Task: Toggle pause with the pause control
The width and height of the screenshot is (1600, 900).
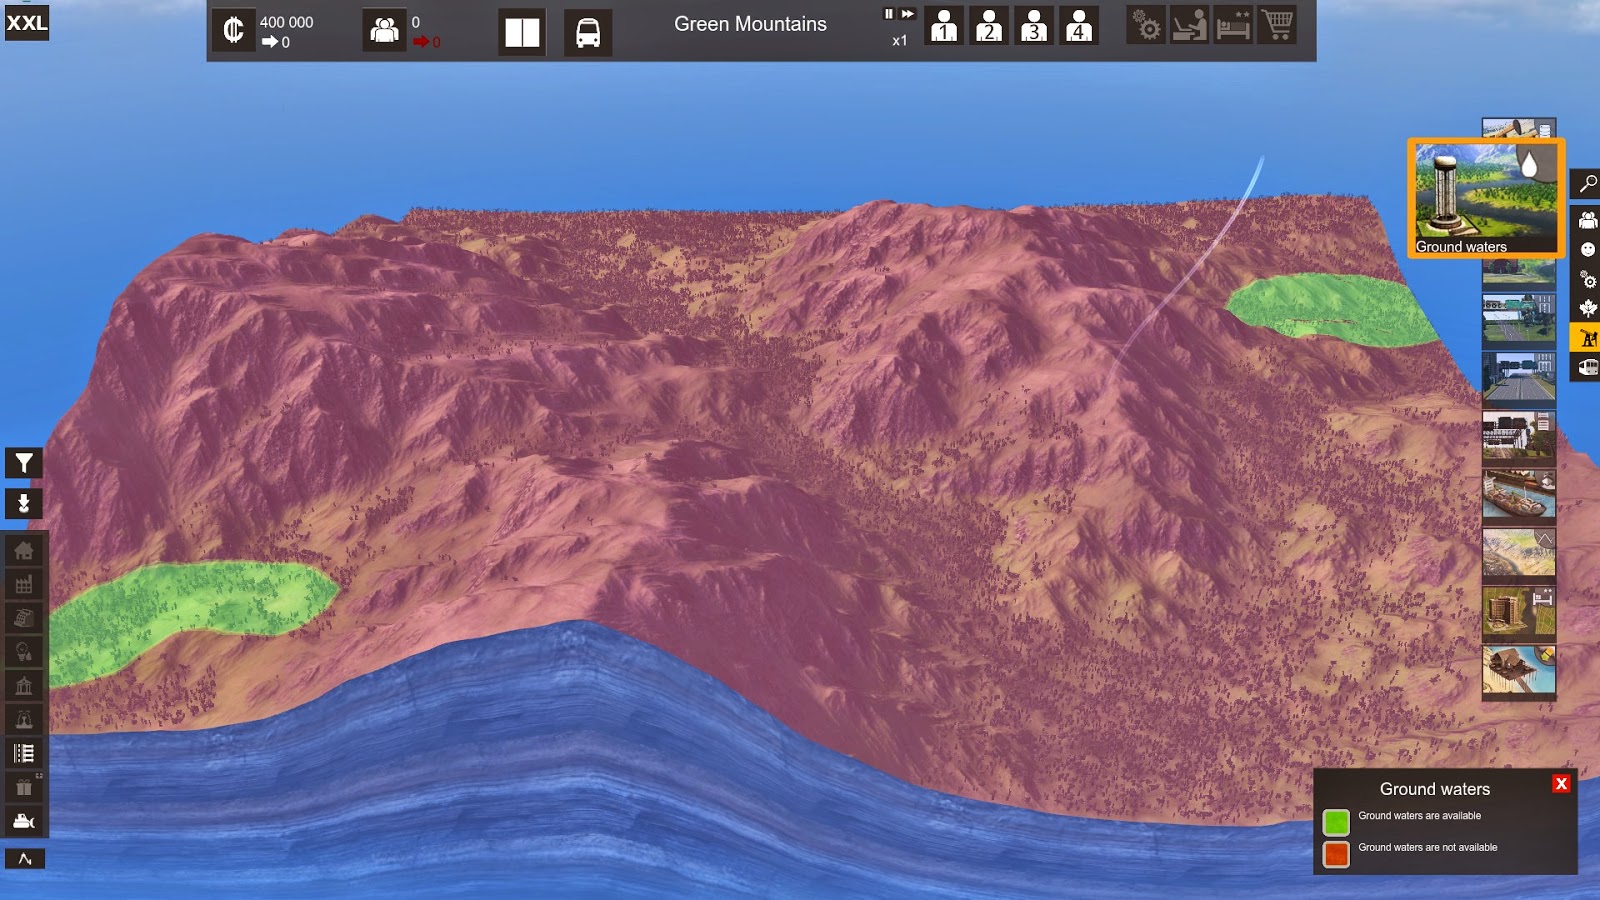Action: pos(887,13)
